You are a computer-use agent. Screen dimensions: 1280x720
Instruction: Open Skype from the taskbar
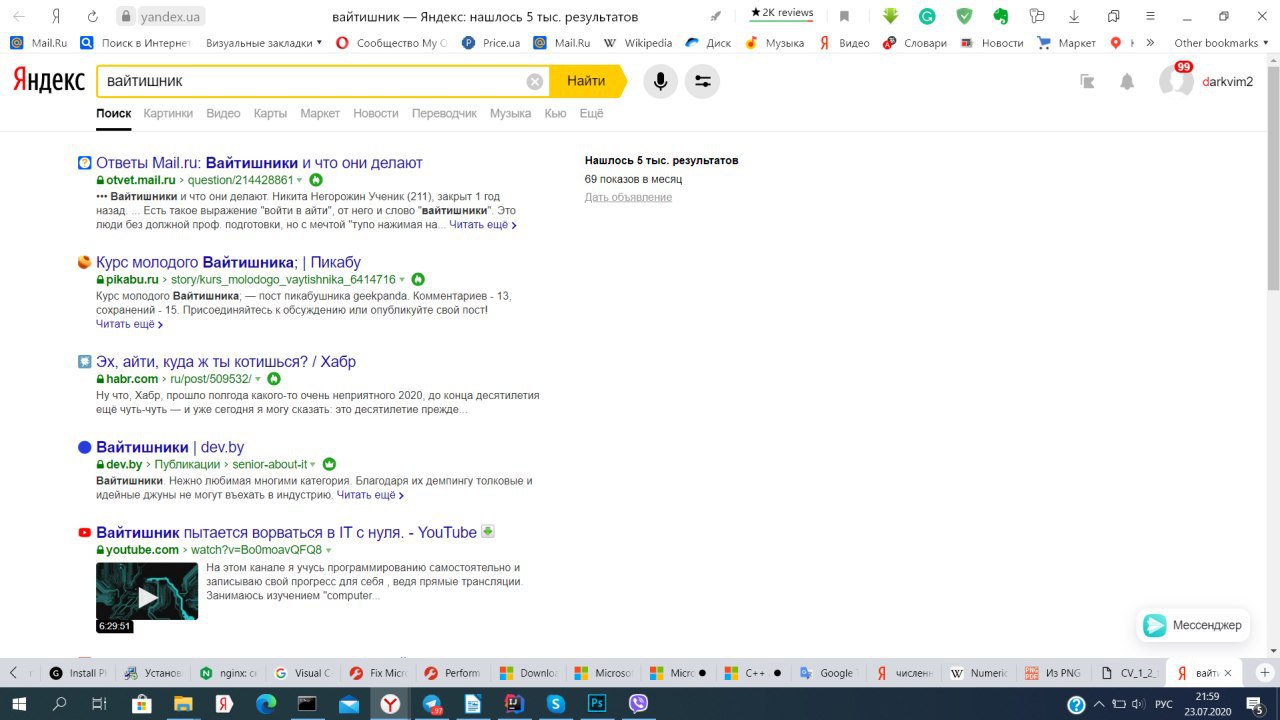pyautogui.click(x=556, y=704)
